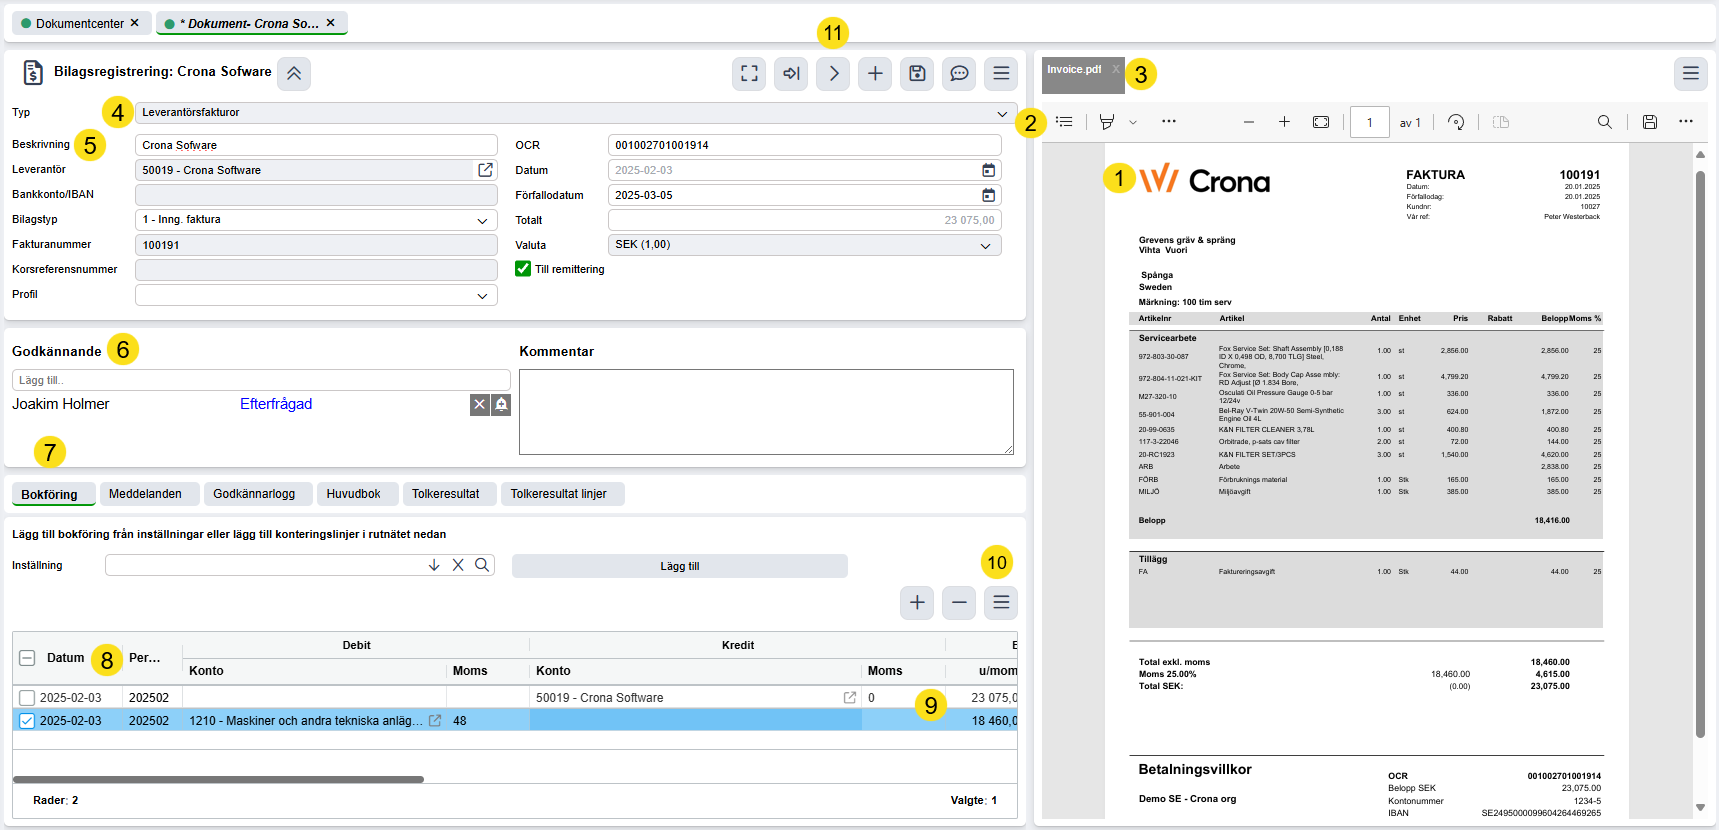This screenshot has width=1719, height=830.
Task: Remove approver Joakim Holmer
Action: point(480,404)
